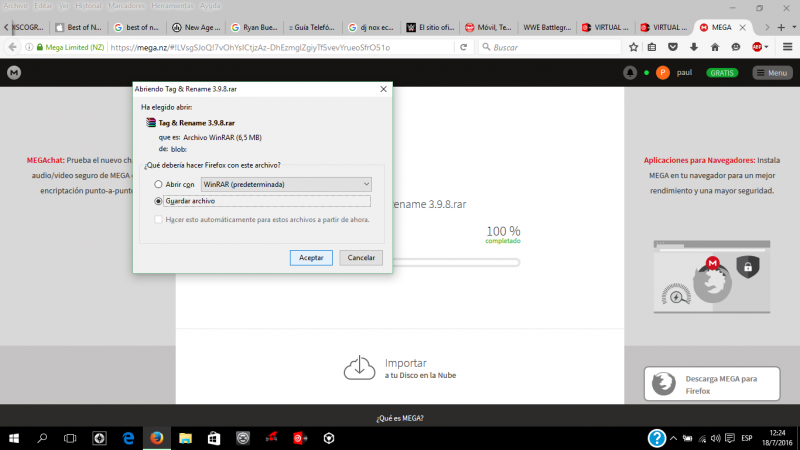Switch to the New Age tab

[x=196, y=28]
